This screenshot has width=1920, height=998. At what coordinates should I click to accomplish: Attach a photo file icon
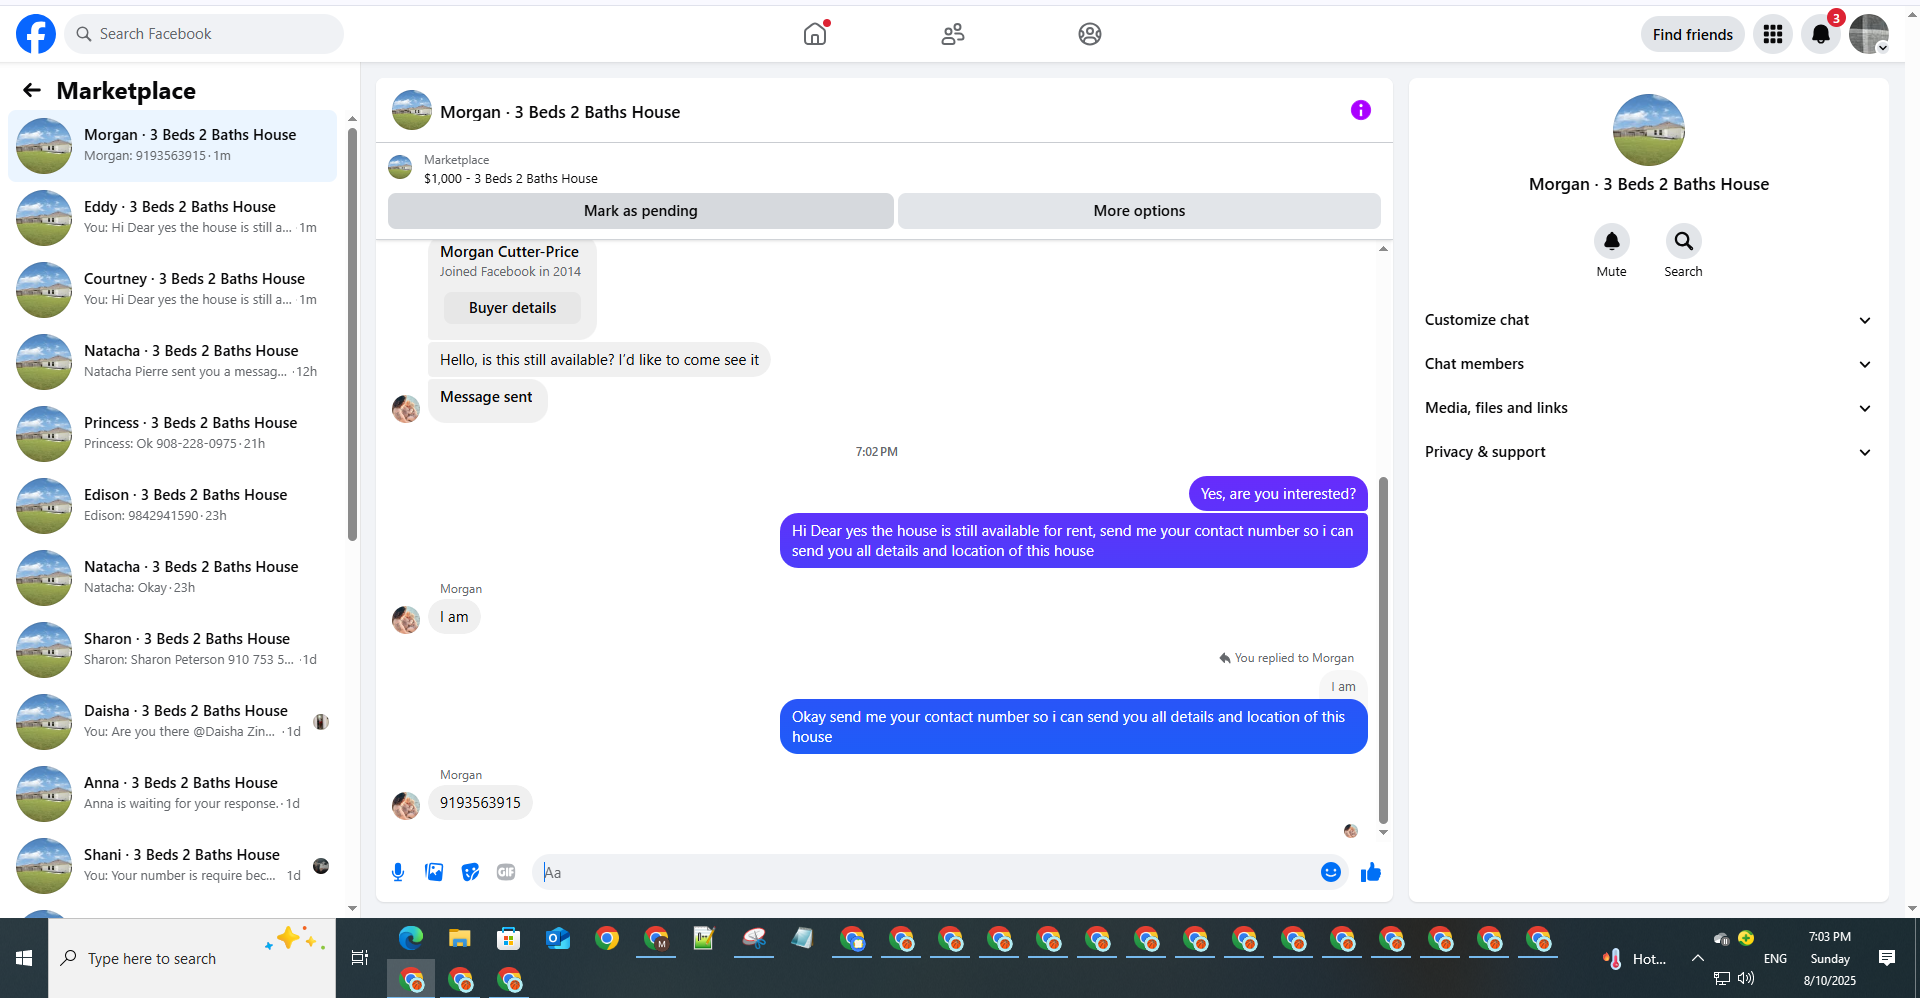click(x=434, y=872)
